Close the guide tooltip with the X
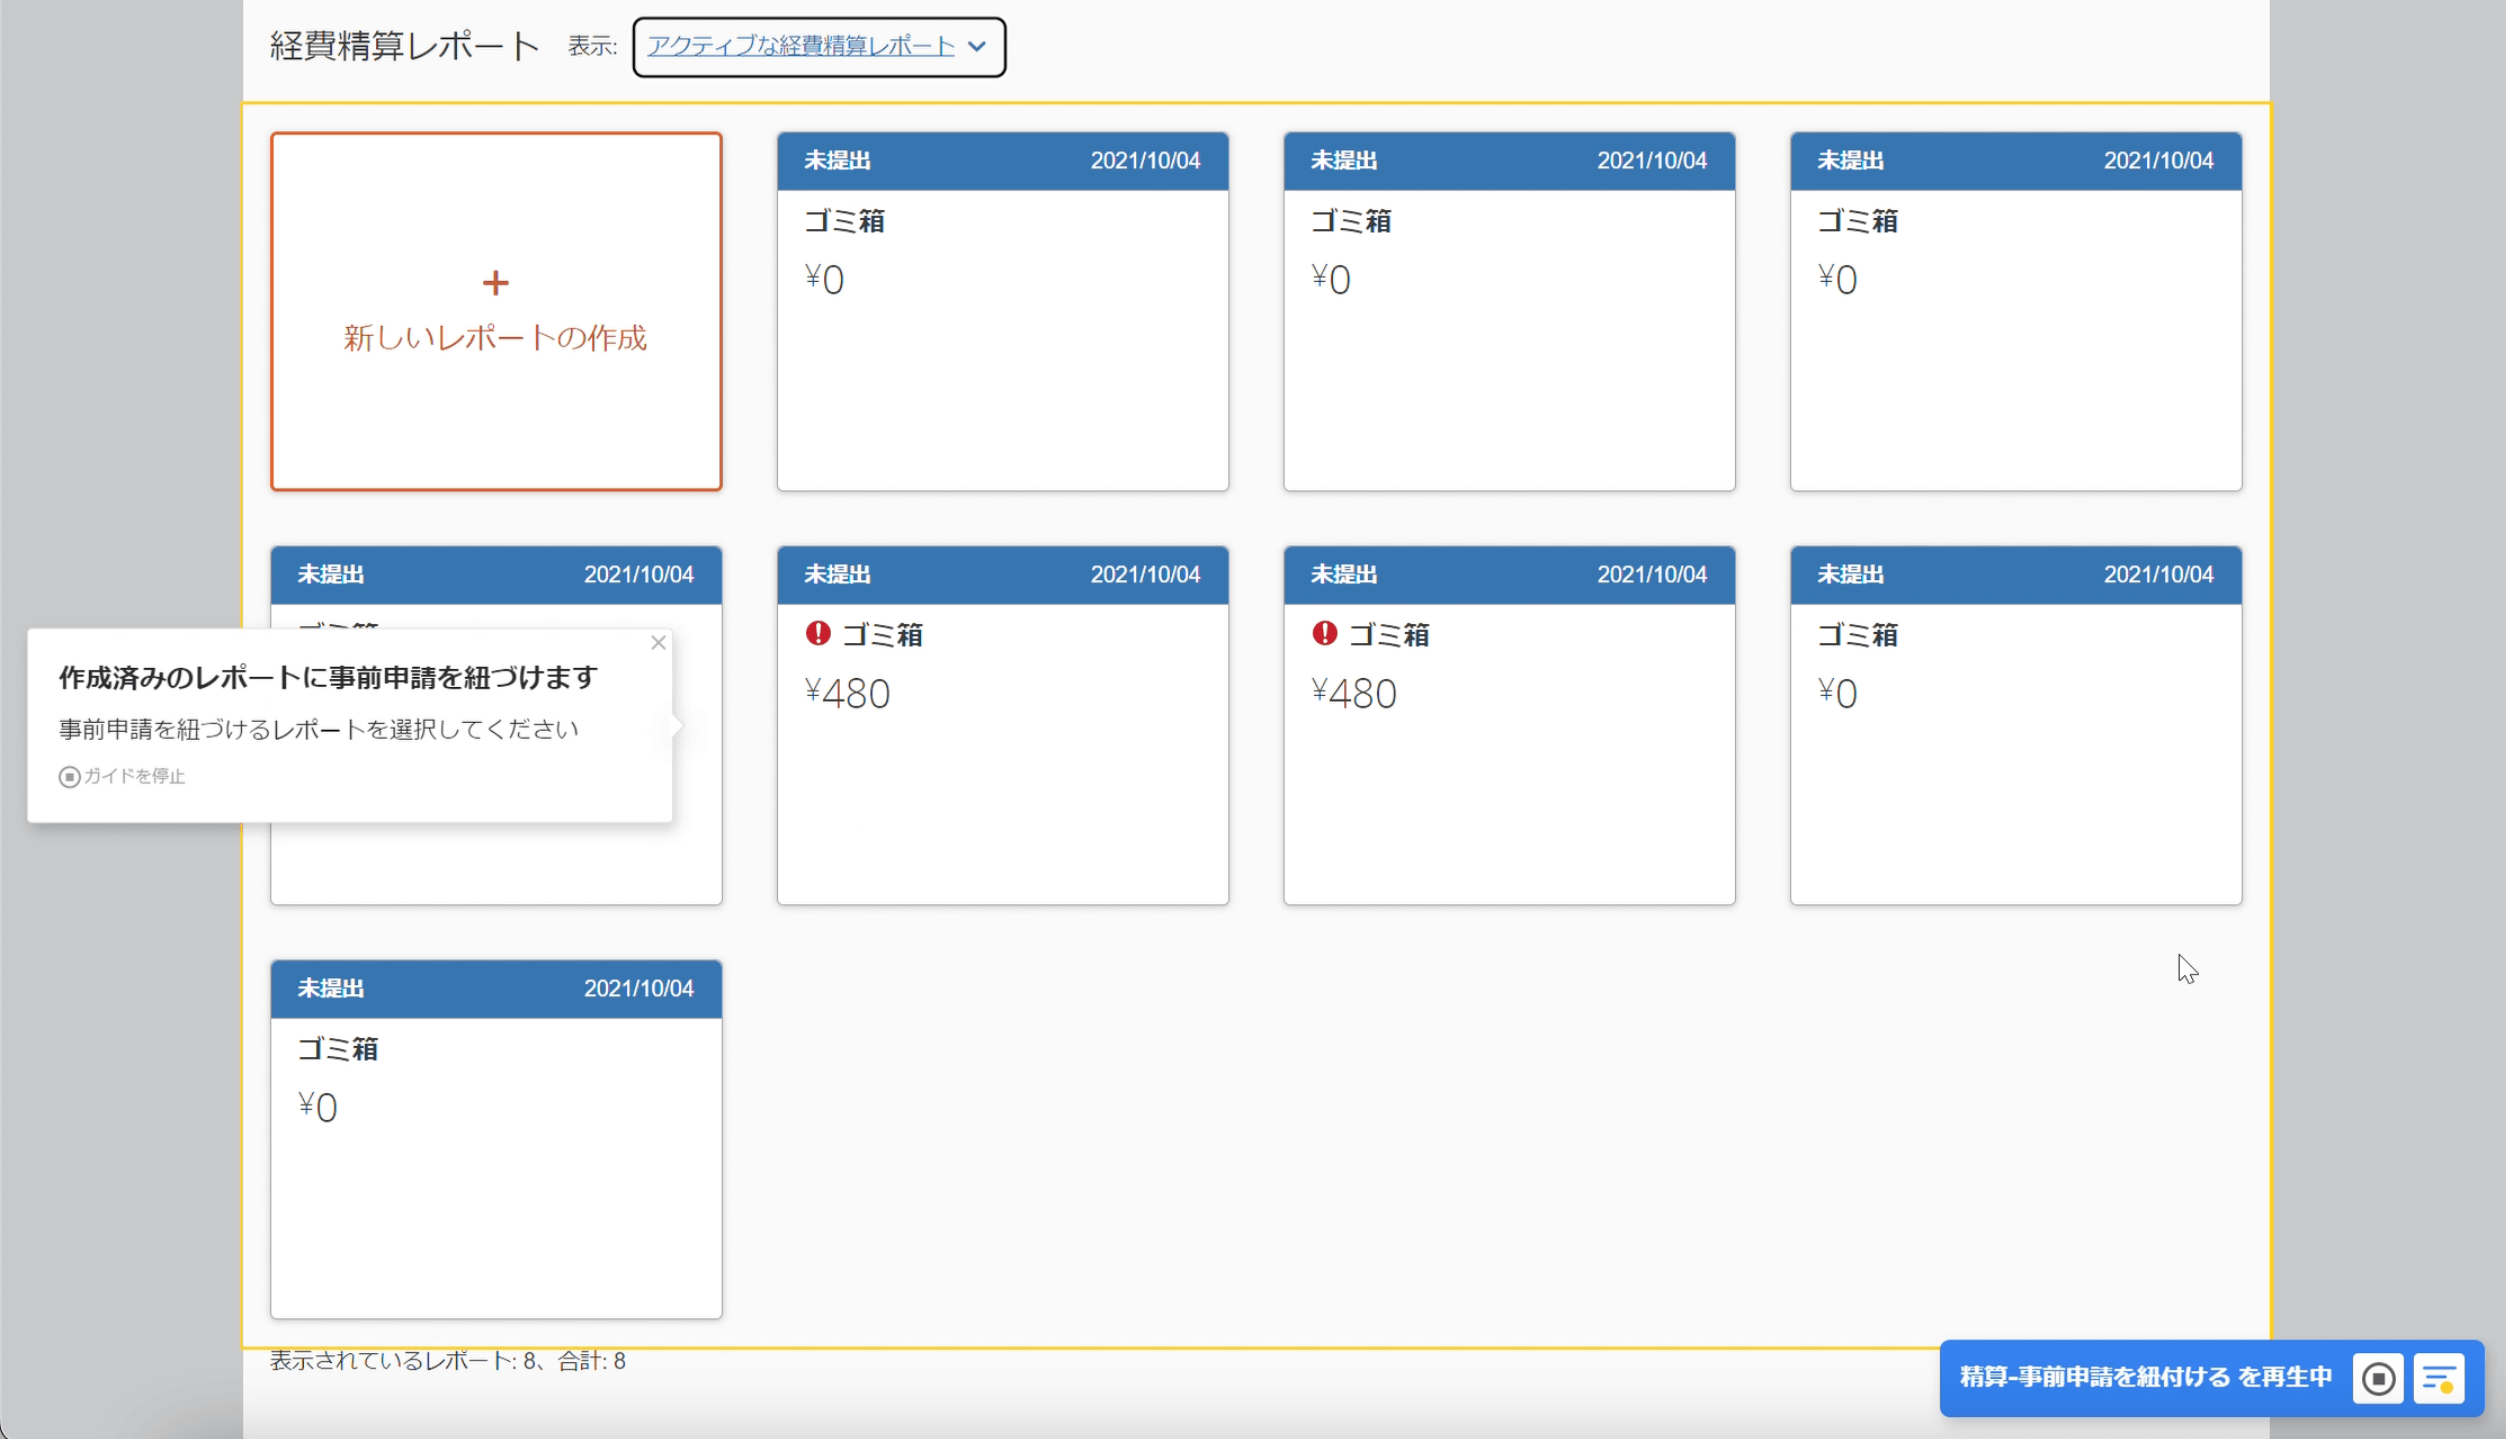 [658, 643]
